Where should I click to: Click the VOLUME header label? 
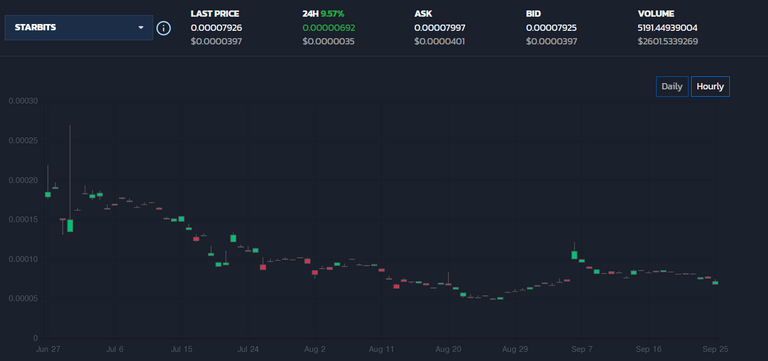pos(656,14)
